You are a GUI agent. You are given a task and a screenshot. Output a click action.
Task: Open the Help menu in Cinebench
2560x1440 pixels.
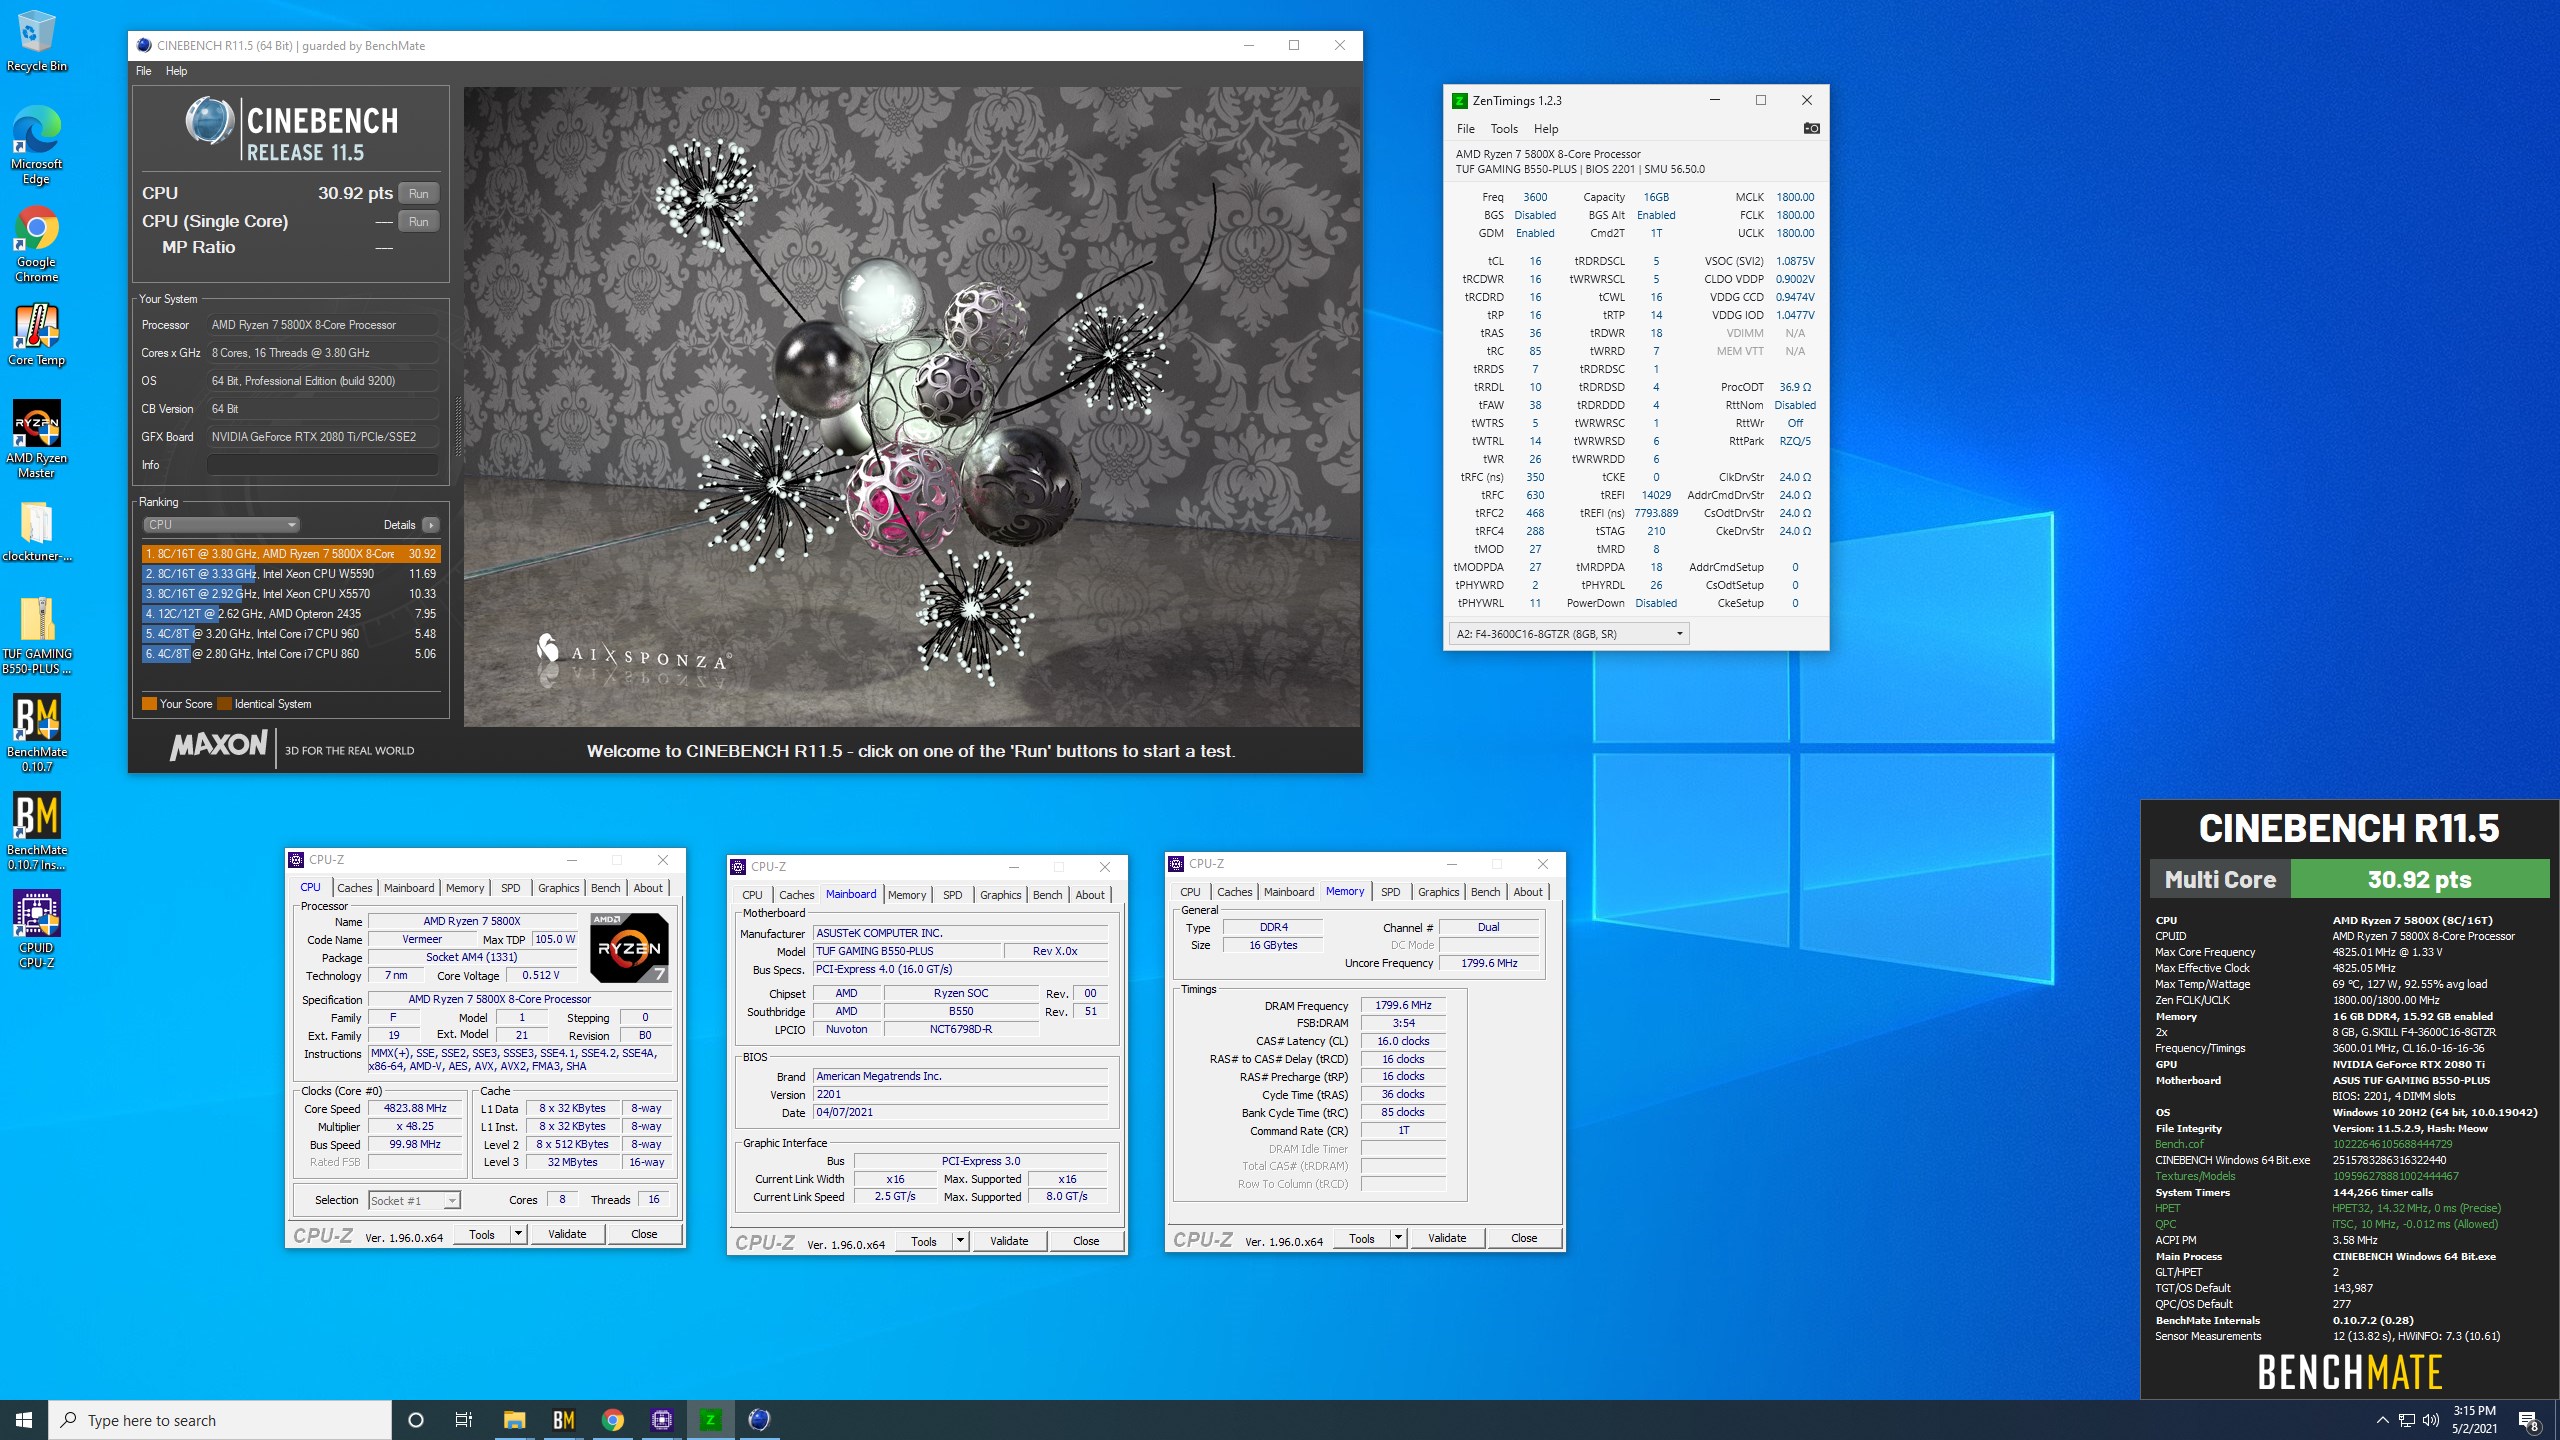tap(176, 71)
